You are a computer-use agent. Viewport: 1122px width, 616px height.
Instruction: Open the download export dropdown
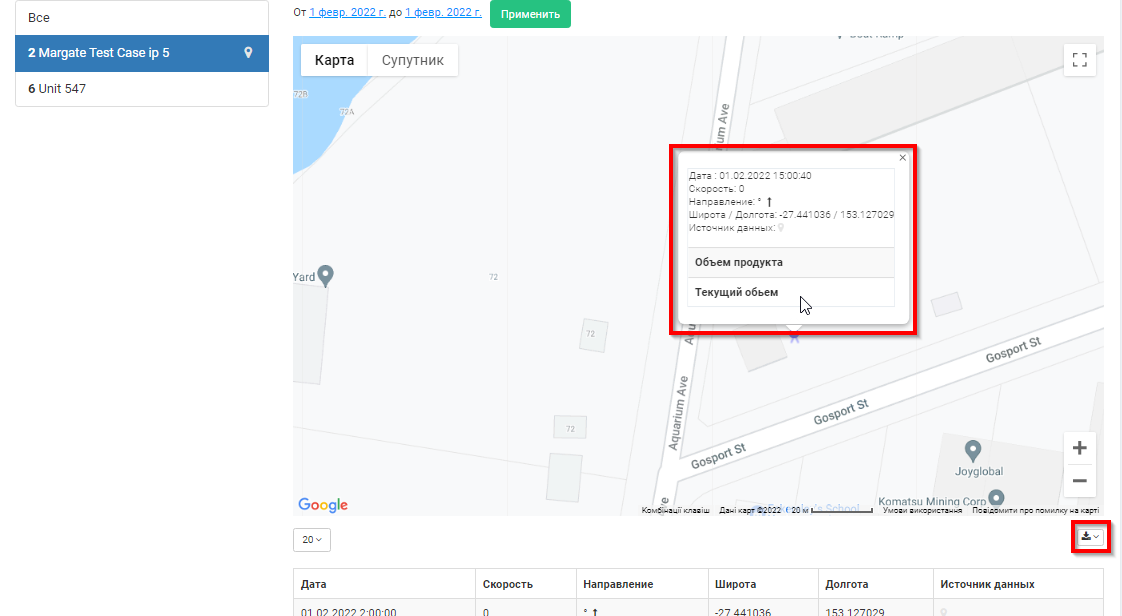pyautogui.click(x=1090, y=537)
